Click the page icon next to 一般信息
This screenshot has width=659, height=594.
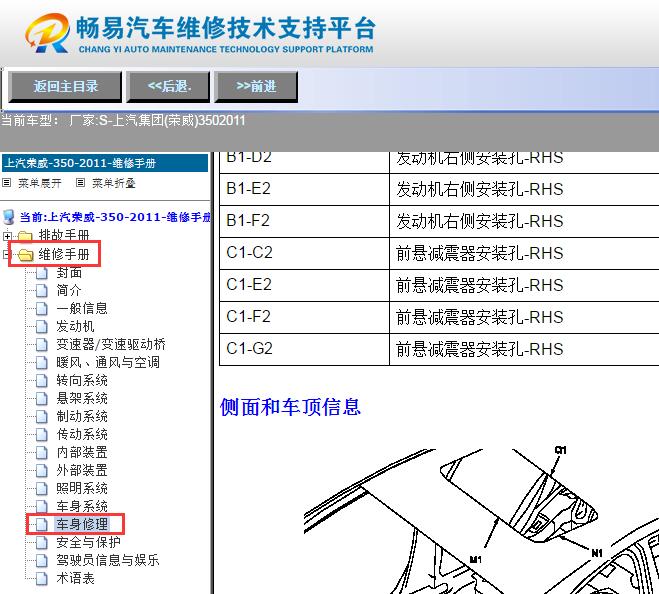[42, 309]
